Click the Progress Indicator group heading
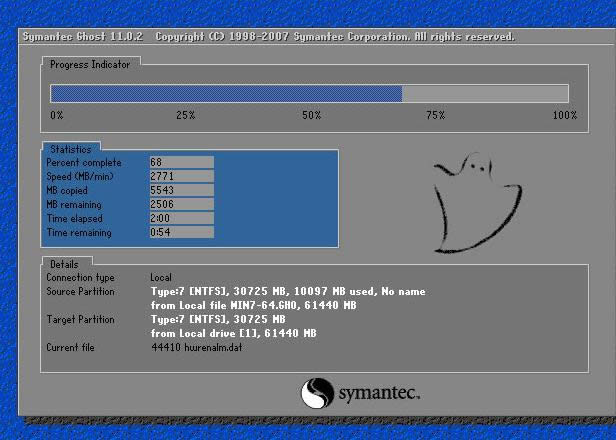Screen dimensions: 616x440 pos(89,64)
